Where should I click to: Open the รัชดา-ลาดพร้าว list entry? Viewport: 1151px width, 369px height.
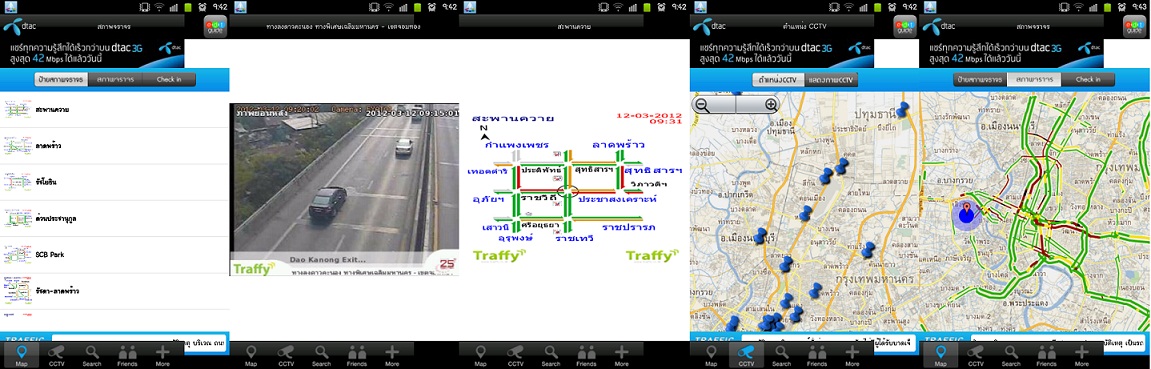[115, 291]
